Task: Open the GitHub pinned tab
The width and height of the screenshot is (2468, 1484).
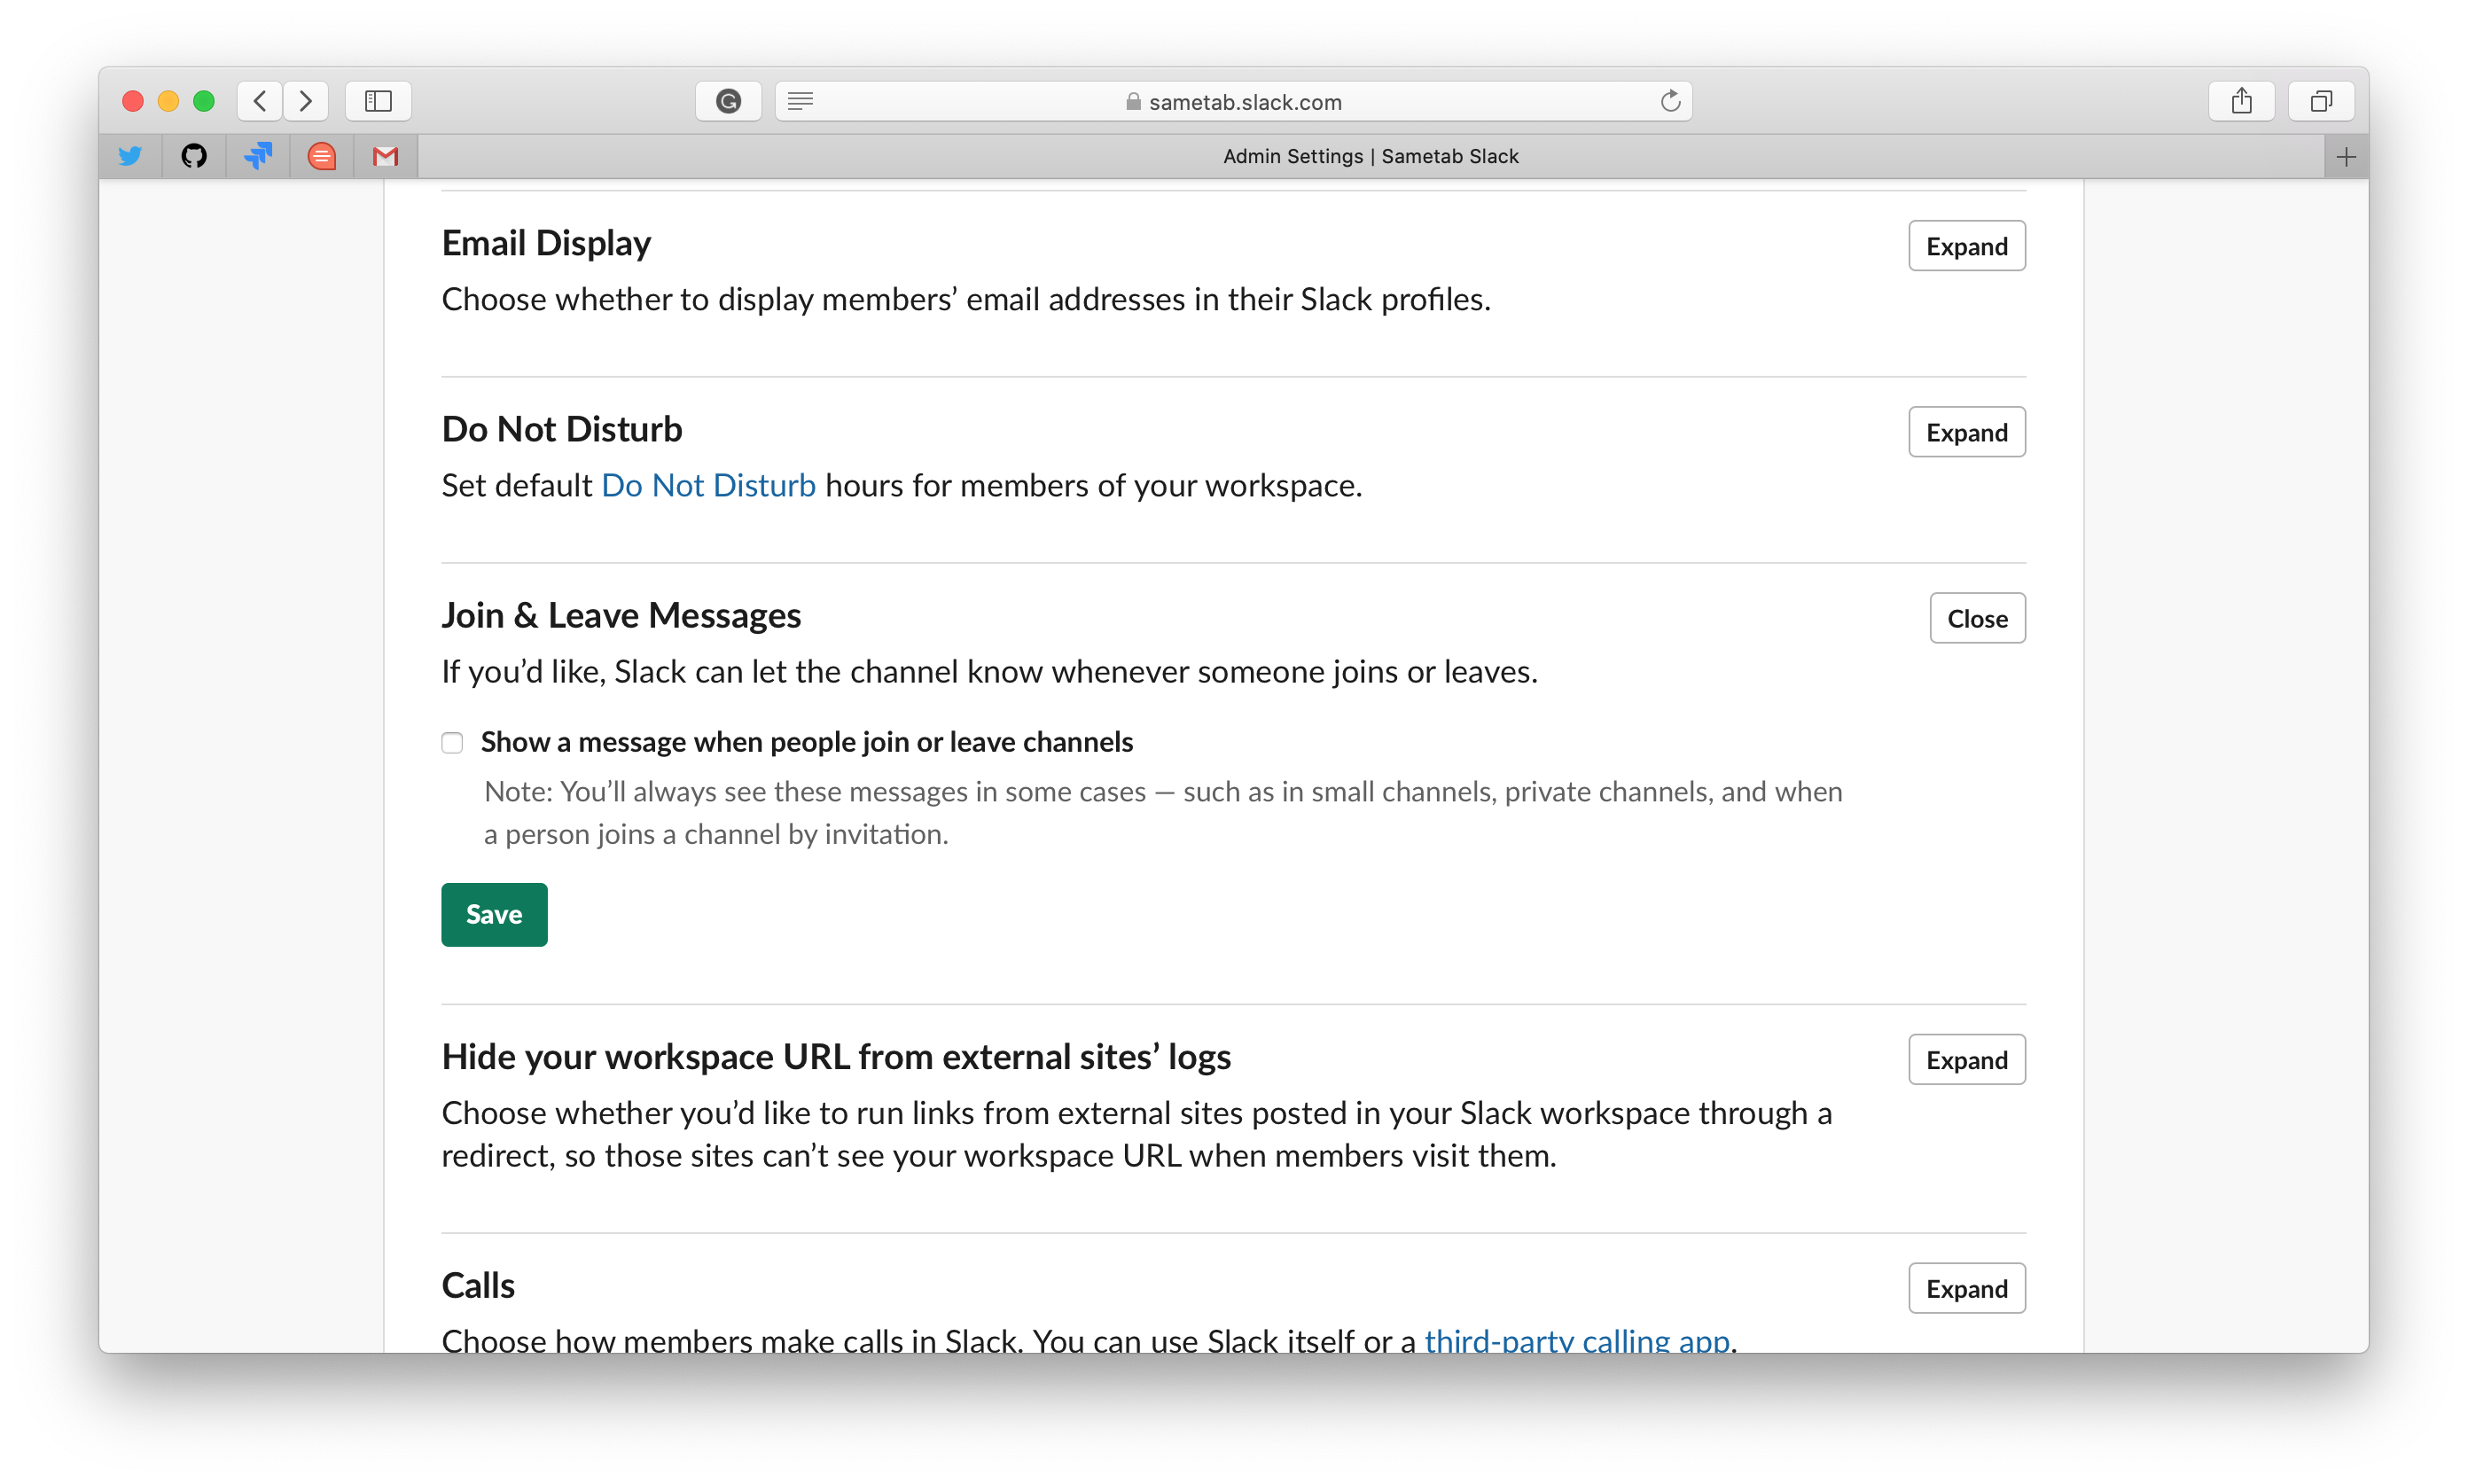Action: tap(194, 156)
